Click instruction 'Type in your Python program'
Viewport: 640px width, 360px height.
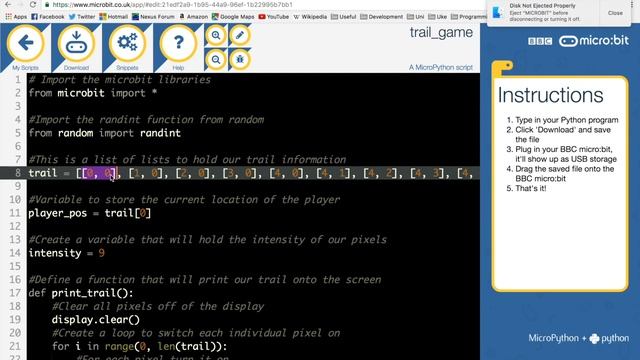567,120
